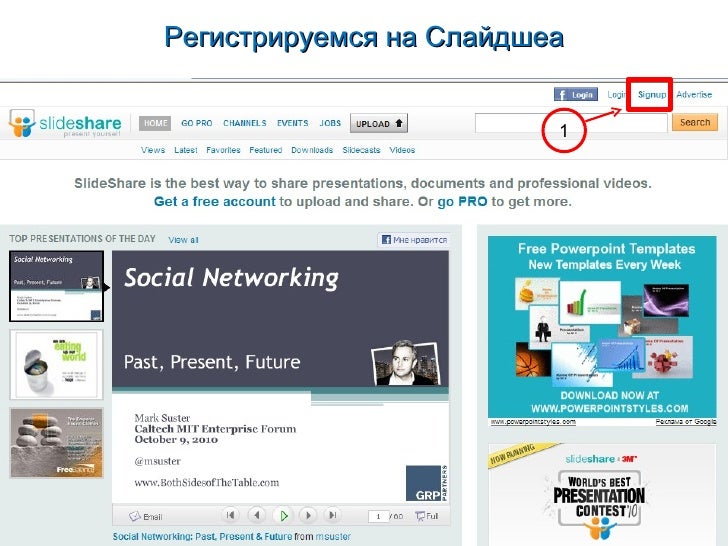Image resolution: width=728 pixels, height=546 pixels.
Task: Click the 'Реклама от Google' link
Action: click(686, 422)
